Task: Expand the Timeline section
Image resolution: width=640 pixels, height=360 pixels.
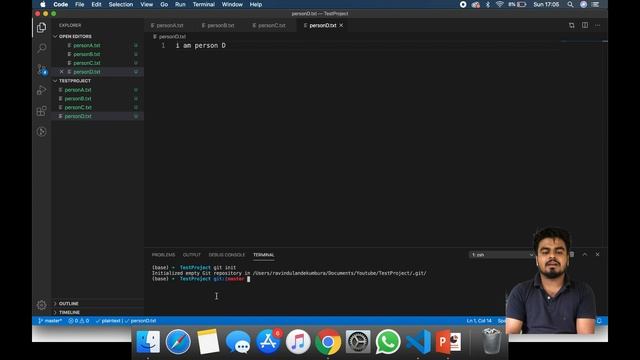Action: [69, 312]
